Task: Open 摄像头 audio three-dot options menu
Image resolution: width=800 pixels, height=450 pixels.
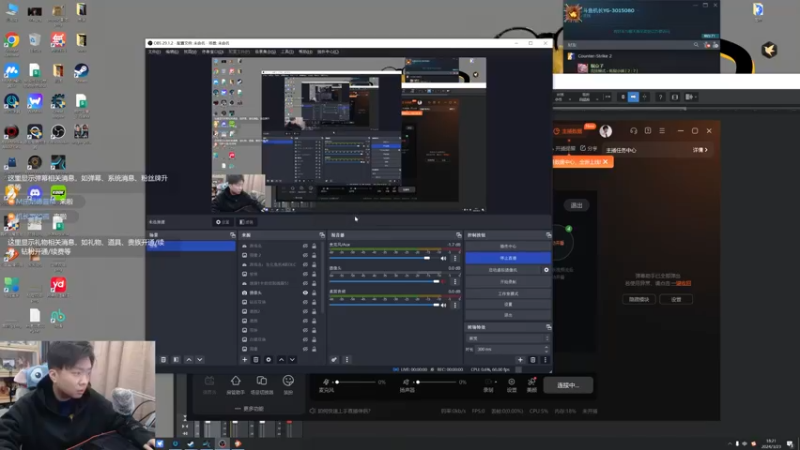Action: point(455,282)
